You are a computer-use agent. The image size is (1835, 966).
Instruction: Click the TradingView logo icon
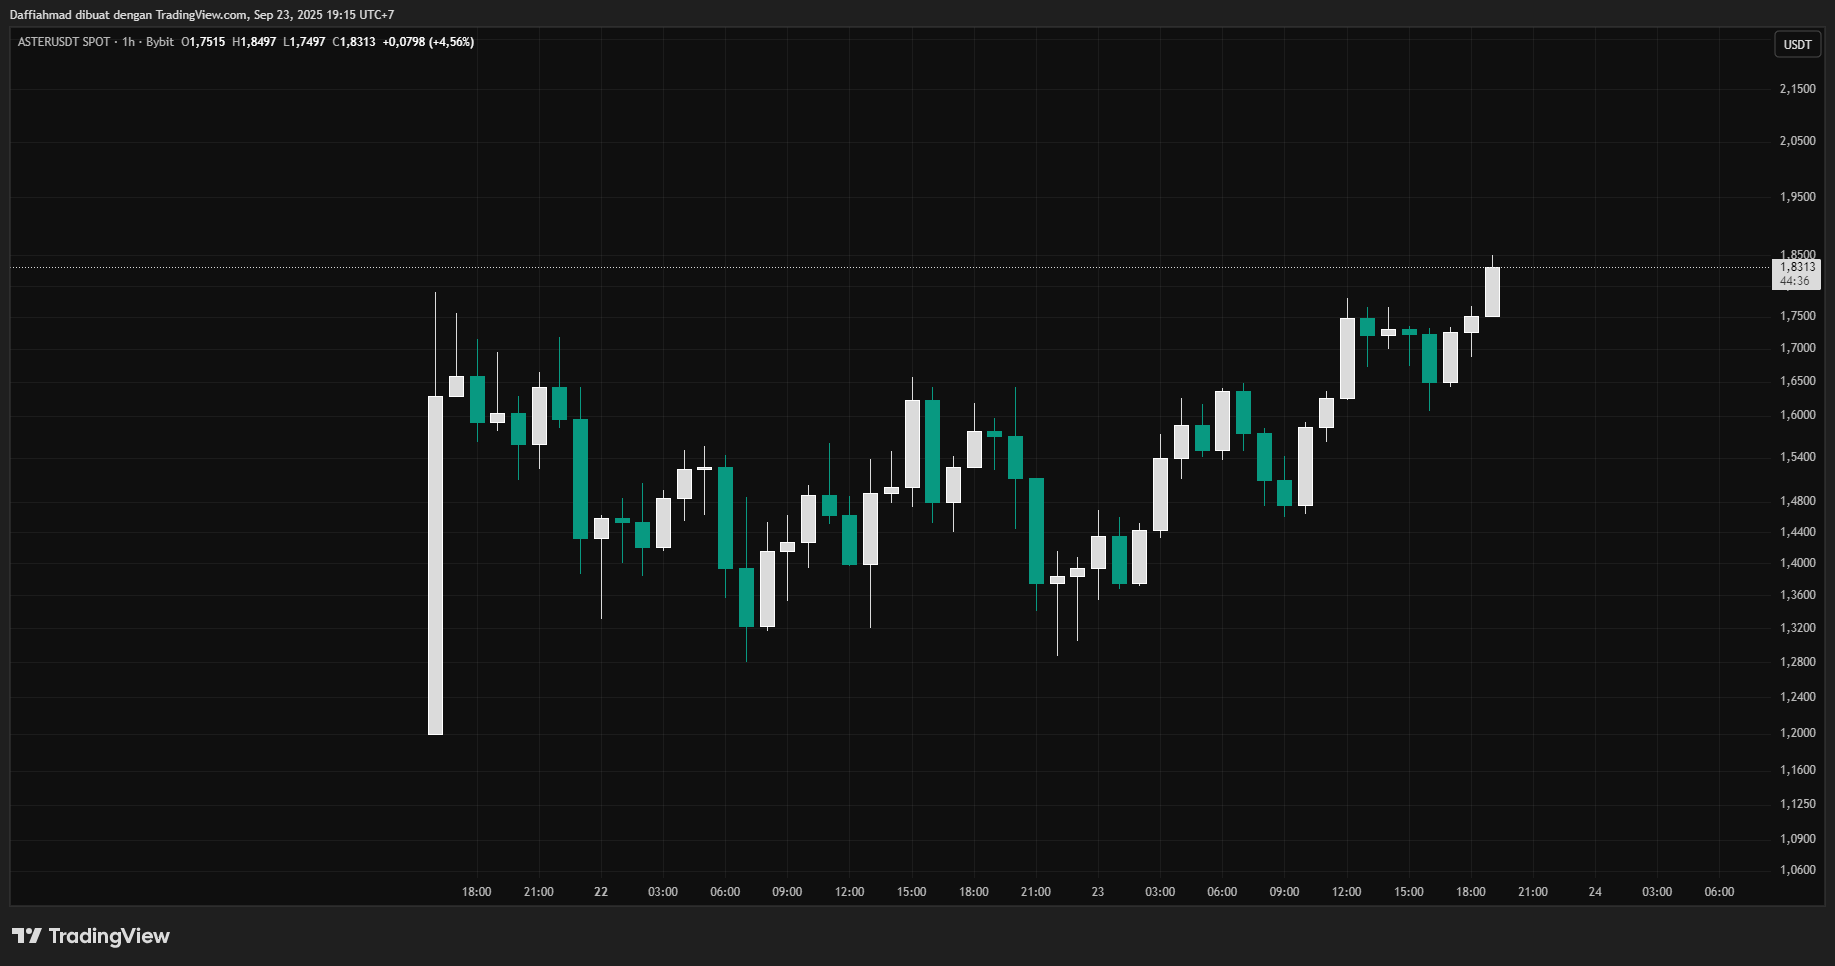click(27, 936)
